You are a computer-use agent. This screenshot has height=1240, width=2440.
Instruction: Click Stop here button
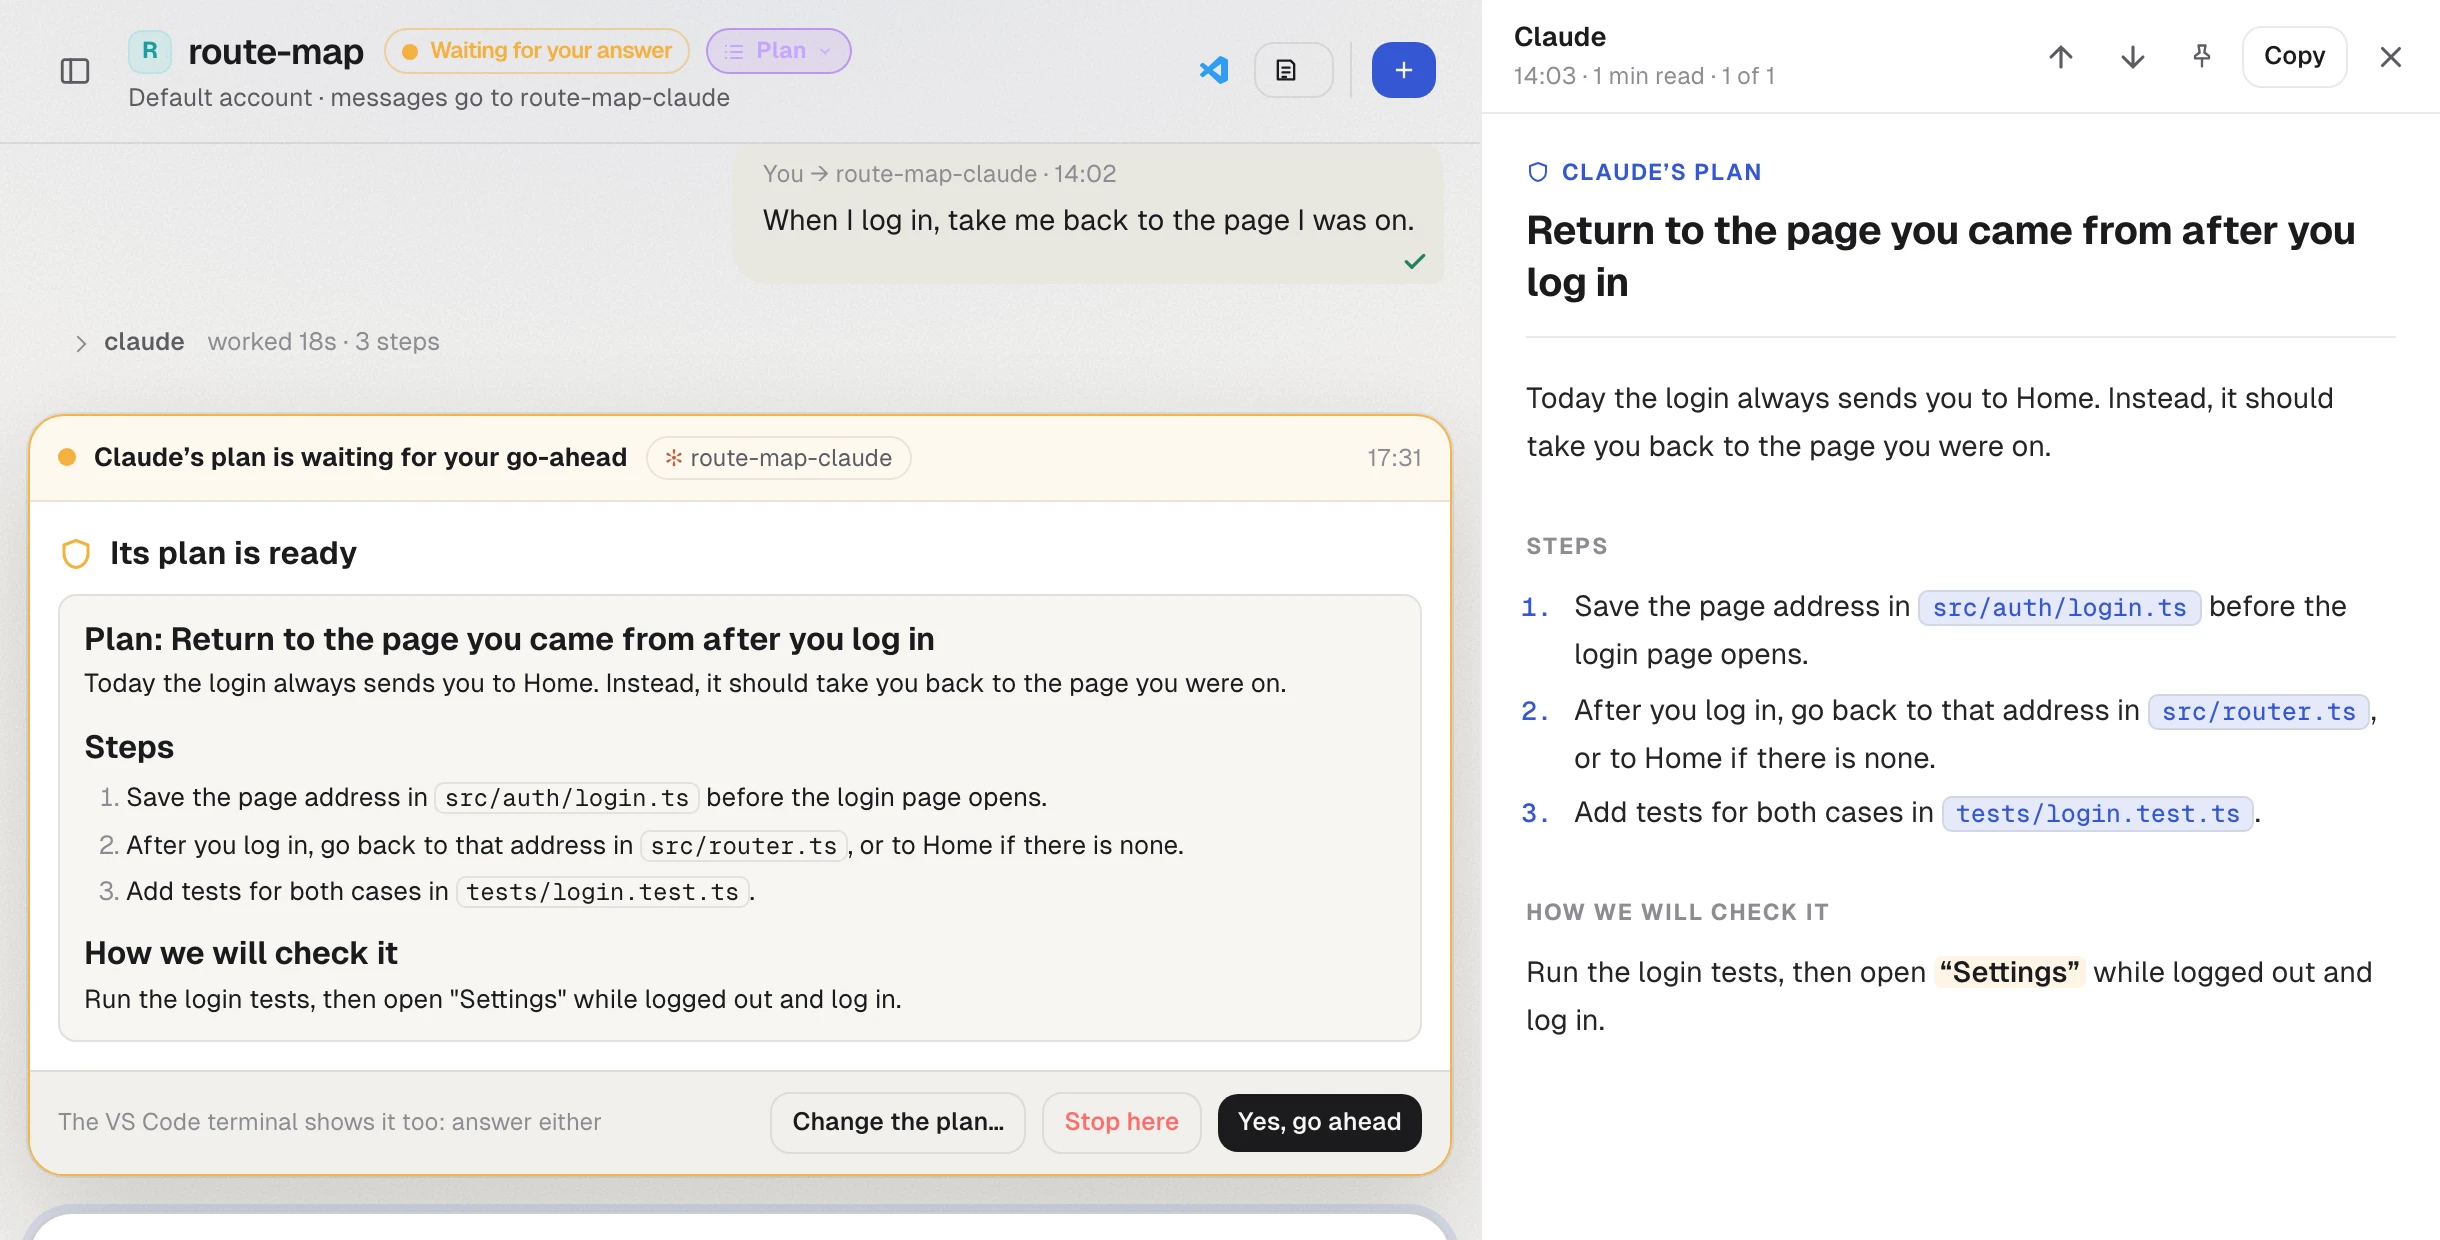[x=1121, y=1122]
